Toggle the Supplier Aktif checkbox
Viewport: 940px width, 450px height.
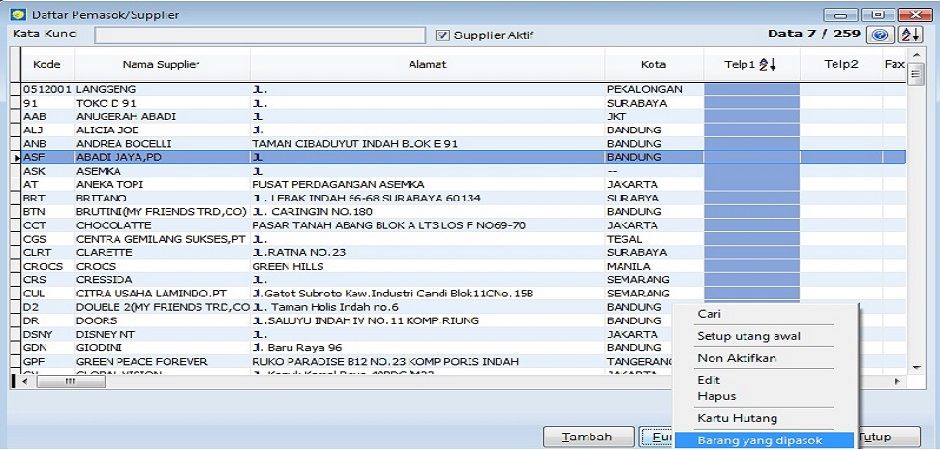442,35
